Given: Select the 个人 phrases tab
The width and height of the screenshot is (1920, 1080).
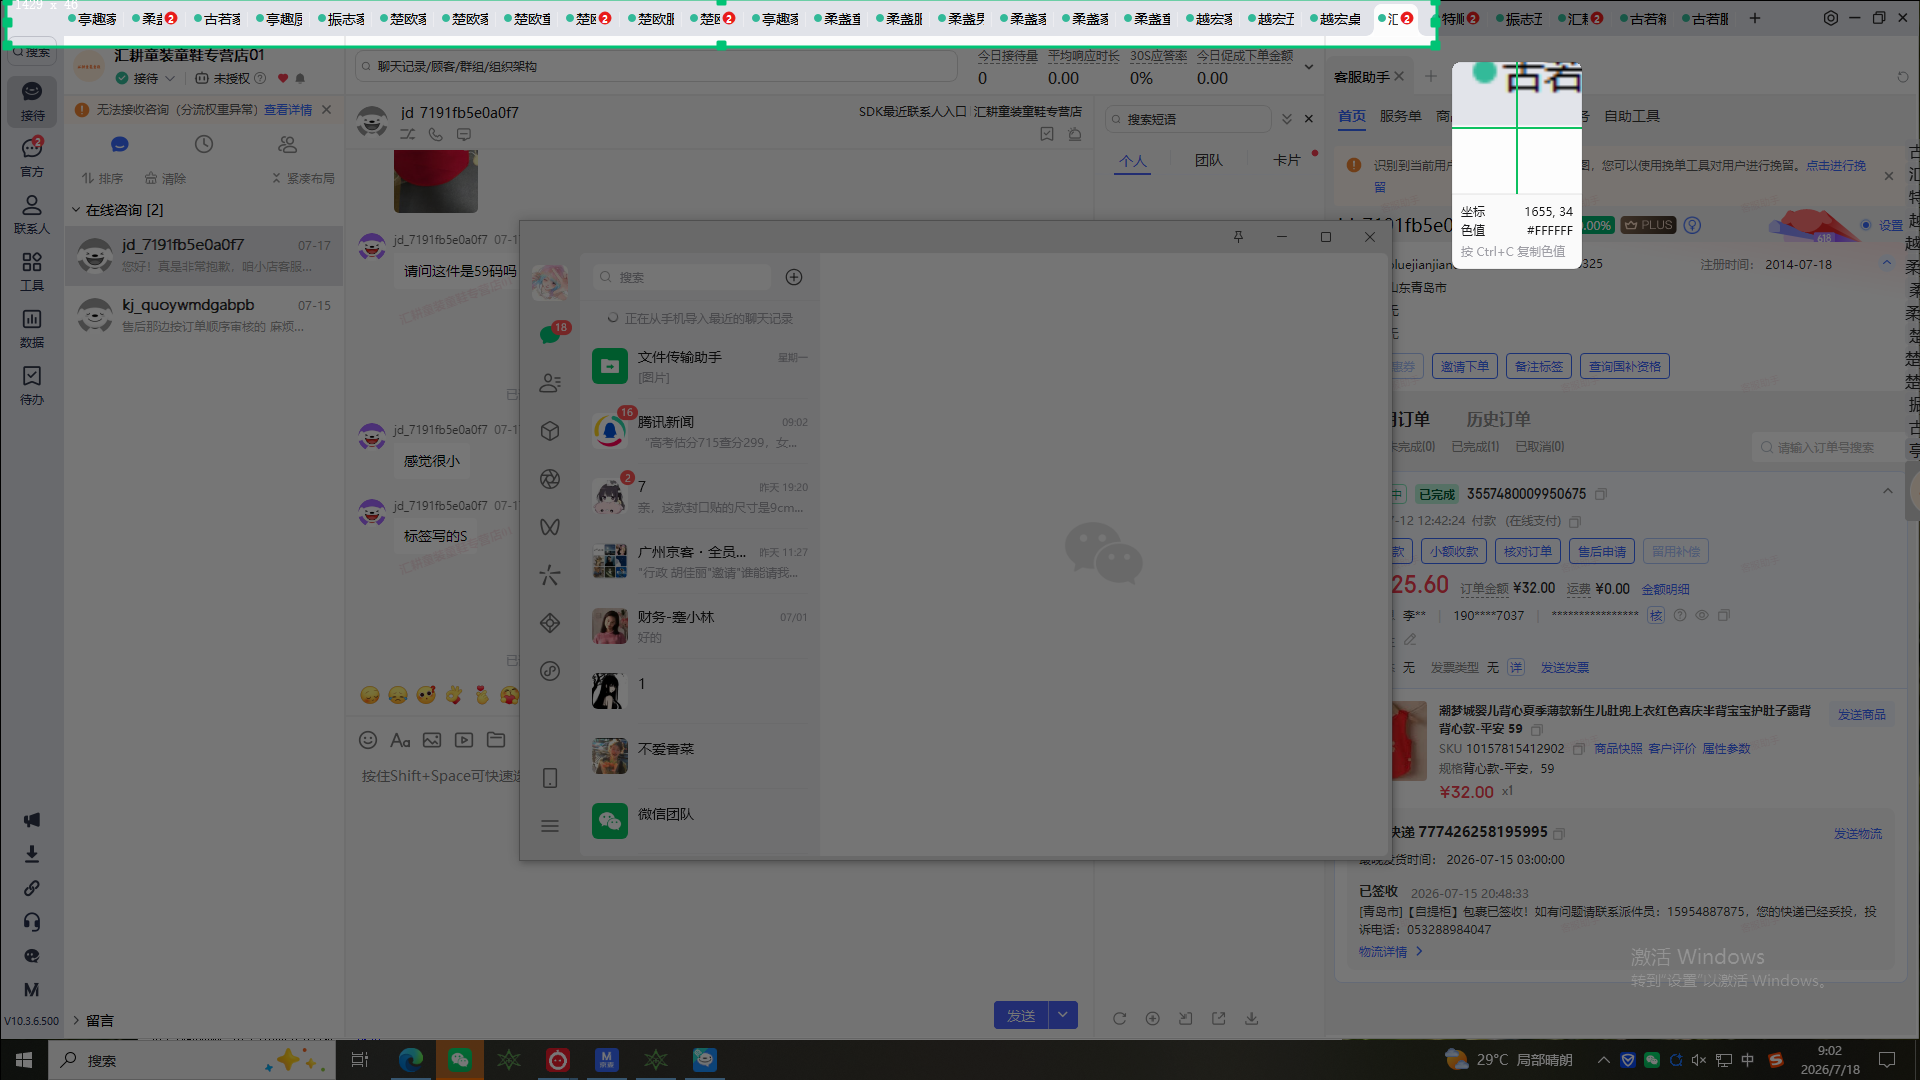Looking at the screenshot, I should 1133,161.
